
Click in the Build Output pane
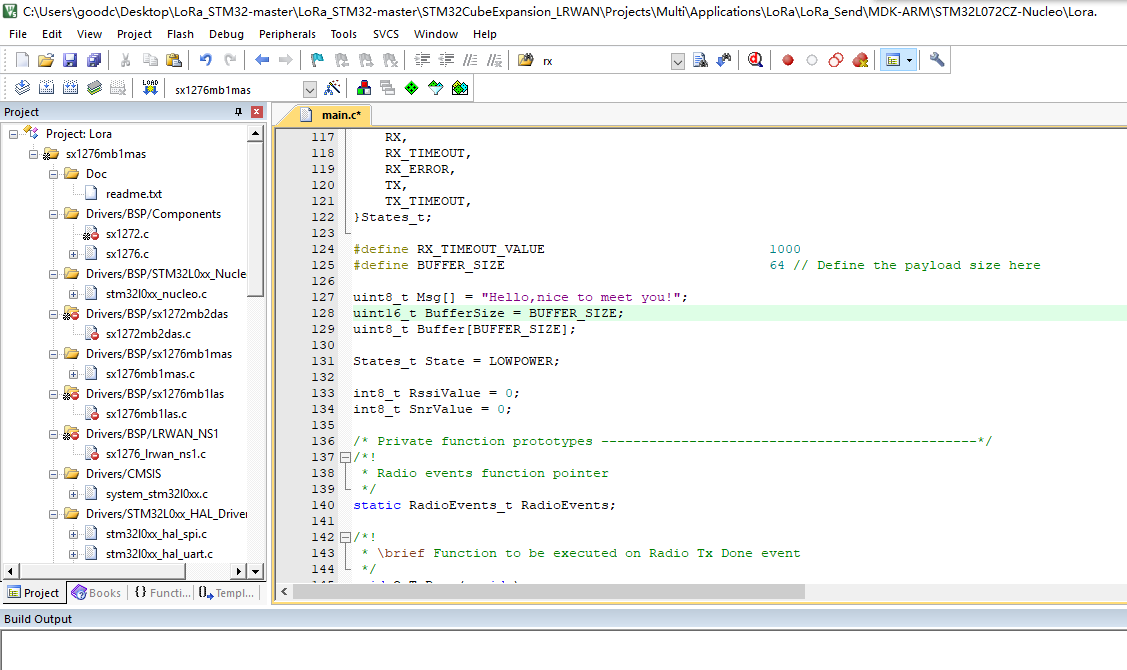click(564, 651)
